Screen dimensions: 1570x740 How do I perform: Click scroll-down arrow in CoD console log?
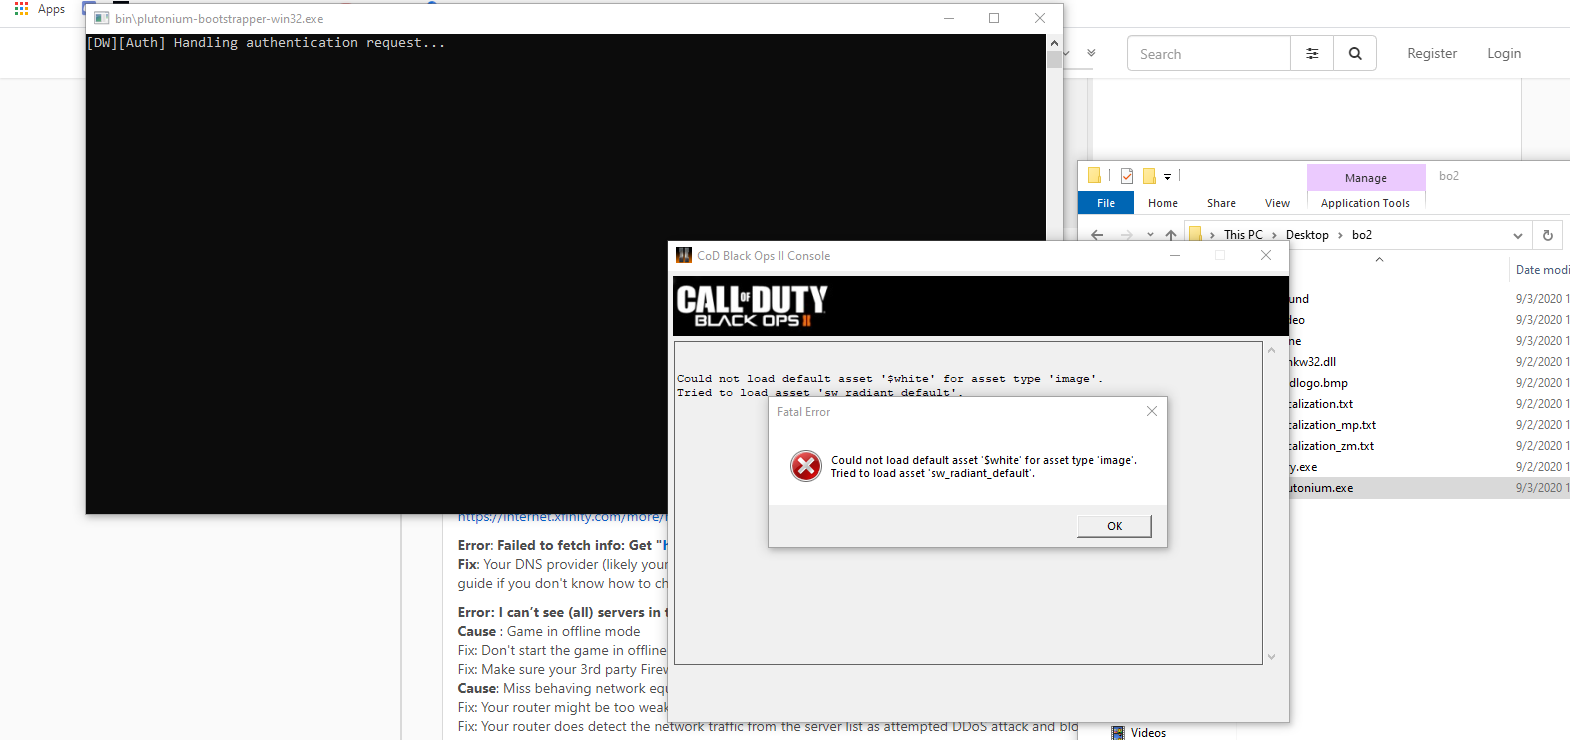1272,657
